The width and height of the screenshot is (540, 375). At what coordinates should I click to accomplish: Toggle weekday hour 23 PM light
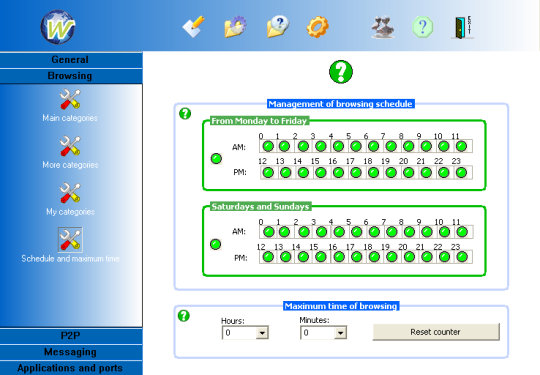point(461,173)
